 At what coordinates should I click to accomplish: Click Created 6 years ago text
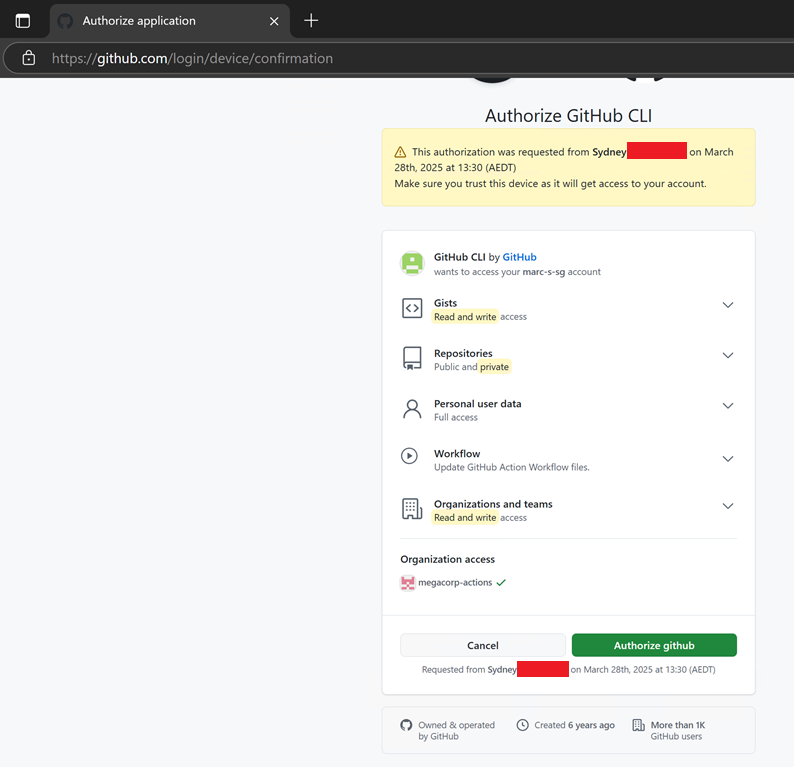[574, 725]
